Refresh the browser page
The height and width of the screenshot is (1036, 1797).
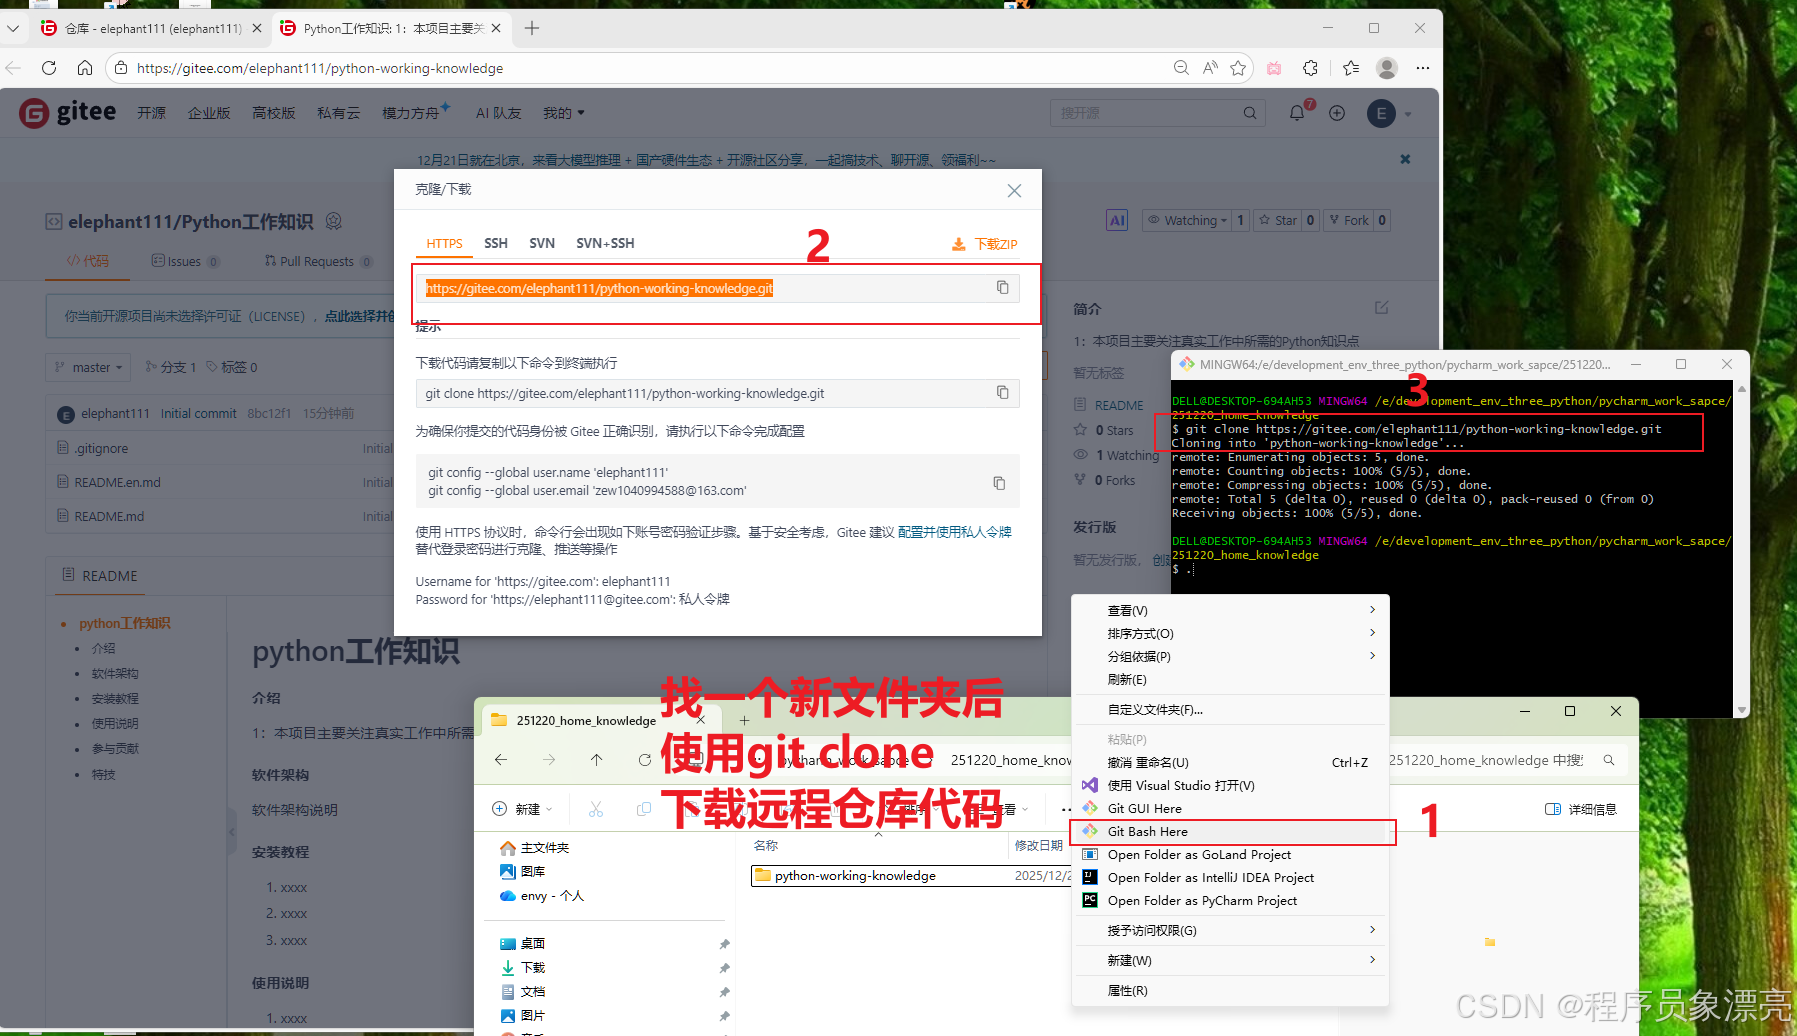49,68
